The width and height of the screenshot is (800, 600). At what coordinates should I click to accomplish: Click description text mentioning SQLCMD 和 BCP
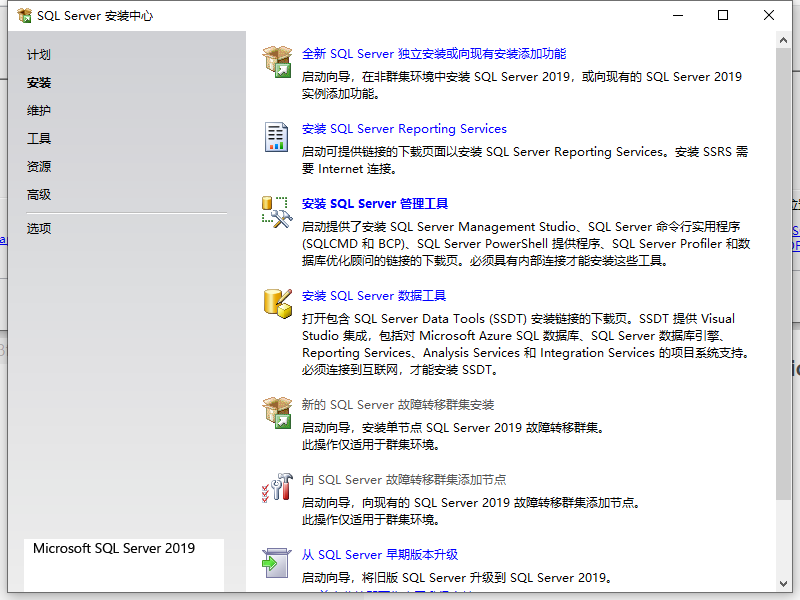tap(526, 243)
